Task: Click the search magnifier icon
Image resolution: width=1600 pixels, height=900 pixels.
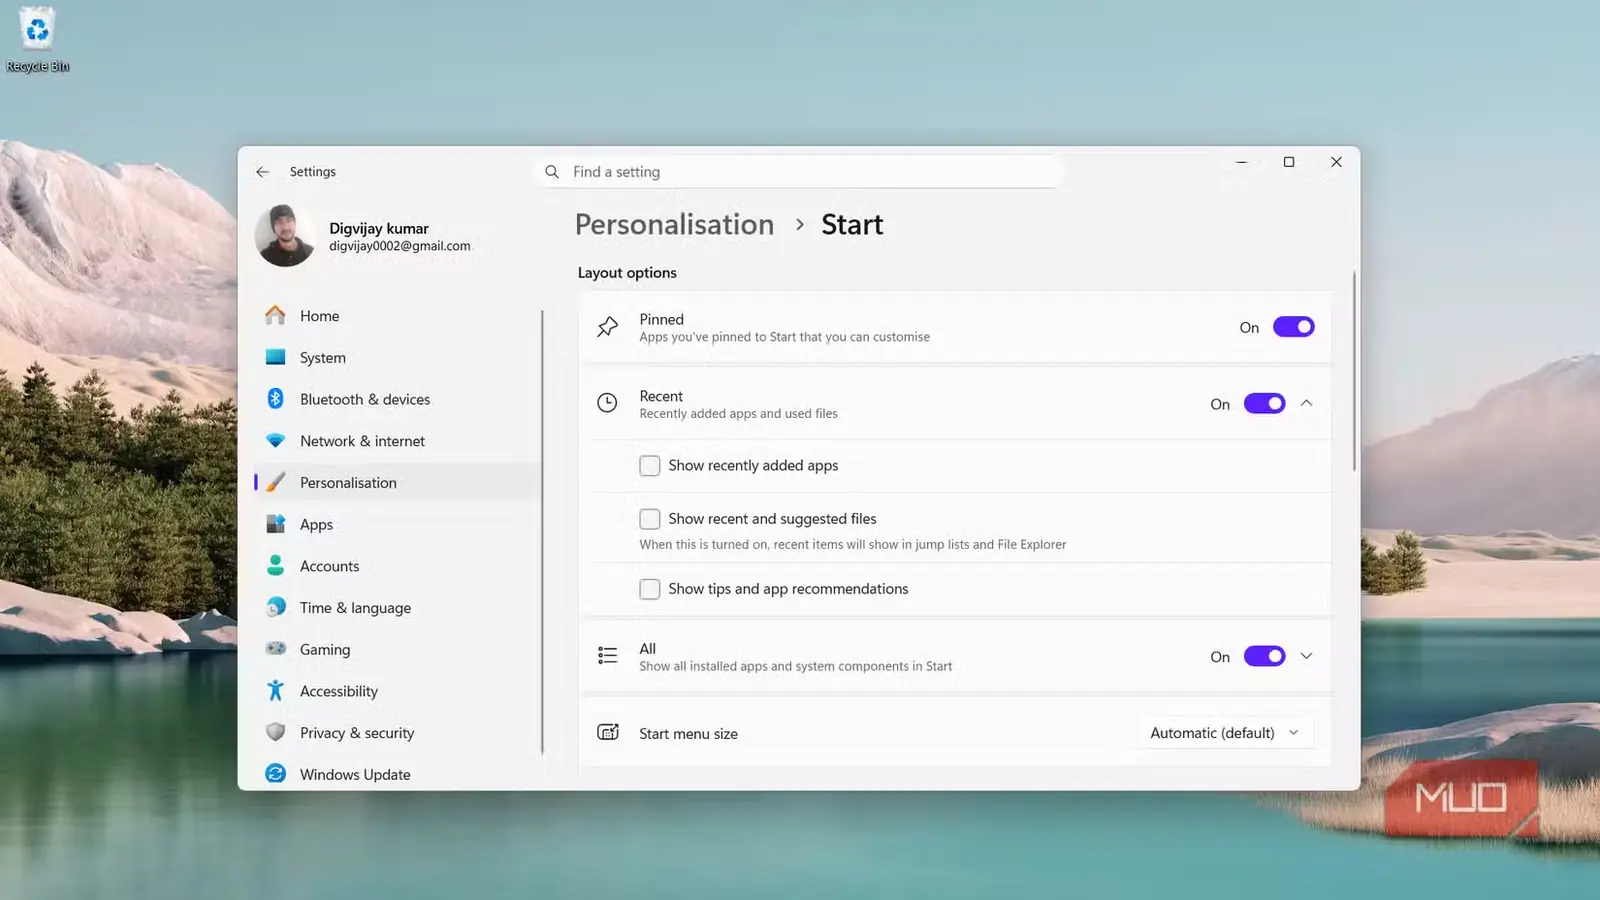Action: pyautogui.click(x=552, y=172)
